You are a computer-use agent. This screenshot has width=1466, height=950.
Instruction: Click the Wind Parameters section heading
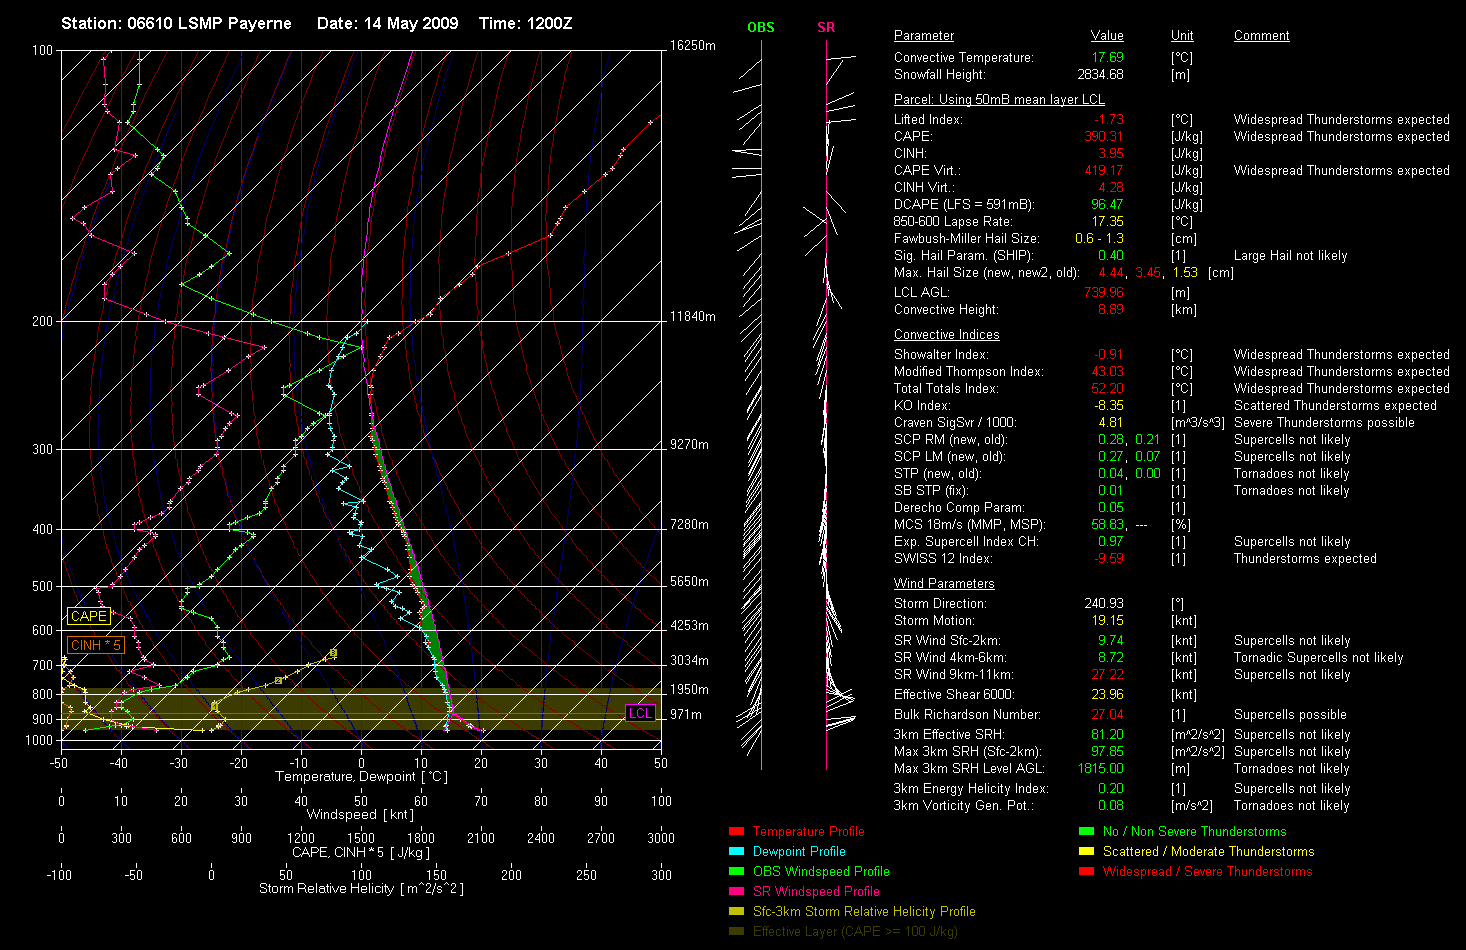pos(944,584)
